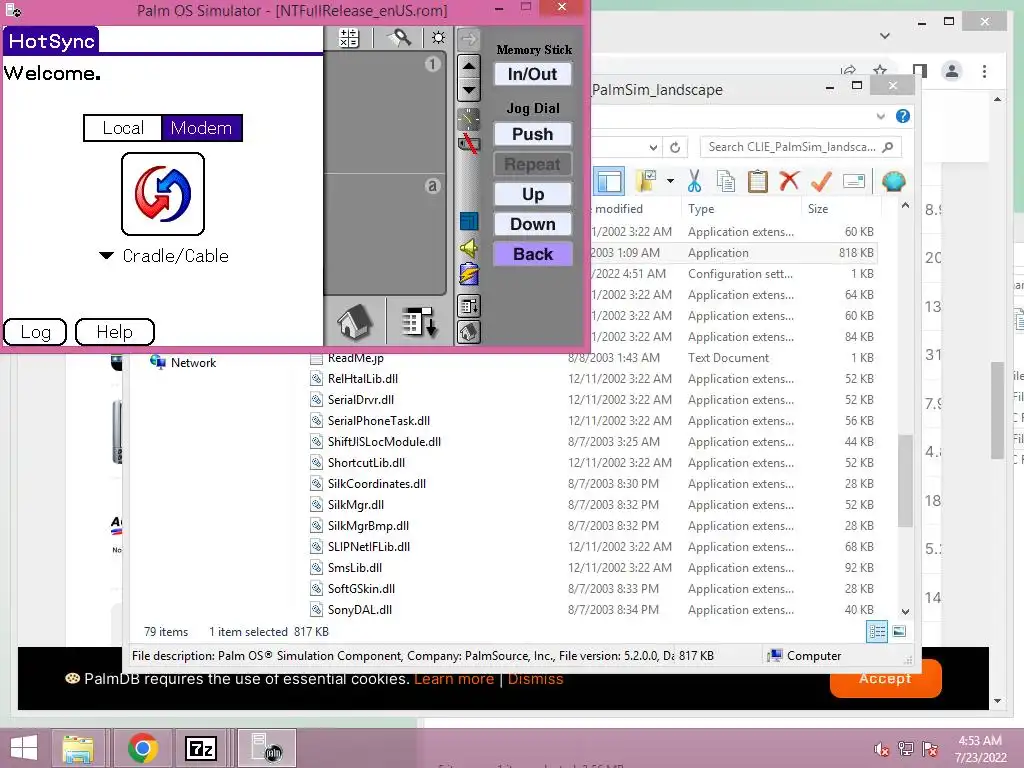This screenshot has height=768, width=1024.
Task: Open the address bar history dropdown
Action: pos(652,148)
